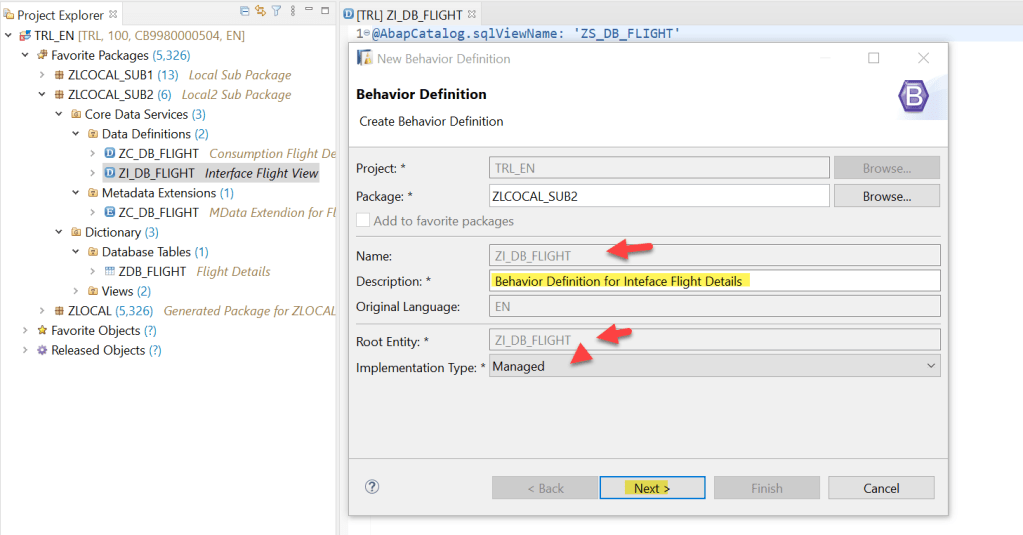Click the Next button
Viewport: 1023px width, 535px height.
652,488
